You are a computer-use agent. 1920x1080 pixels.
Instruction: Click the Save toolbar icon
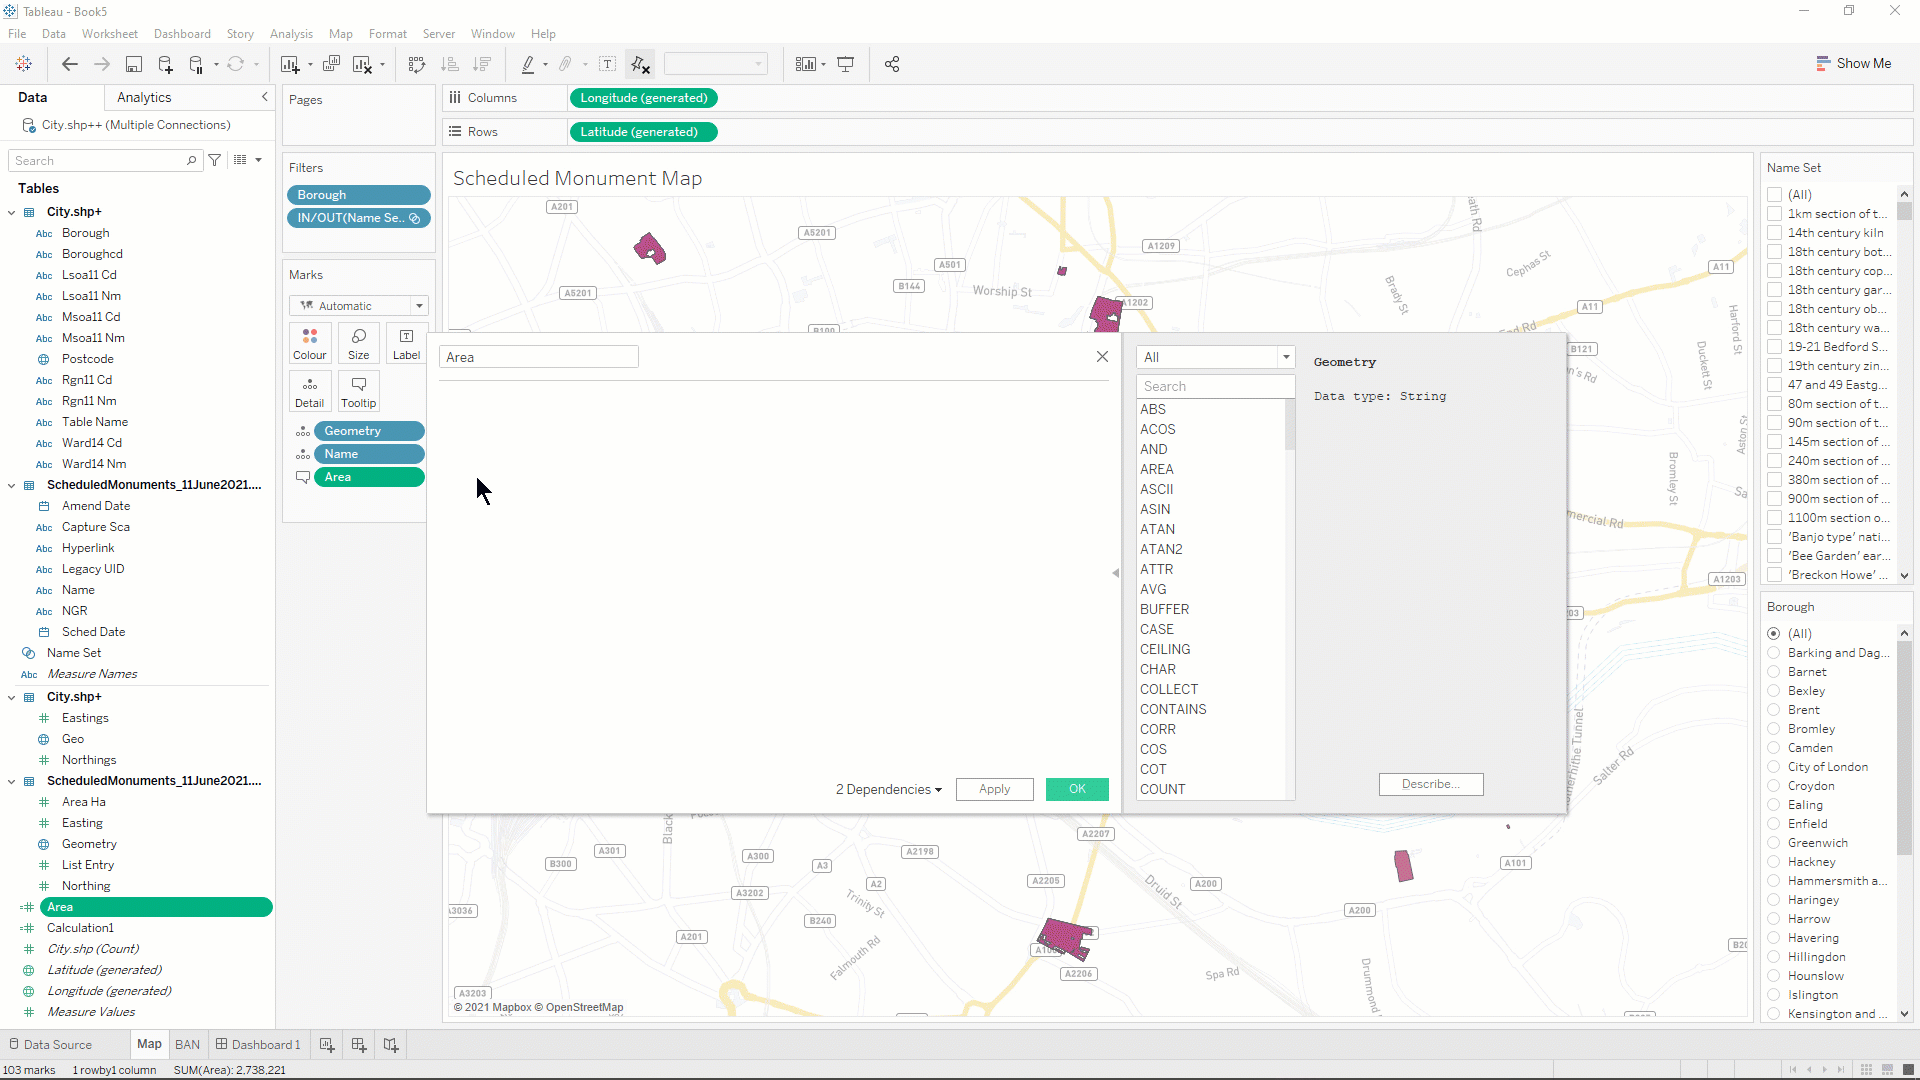click(x=133, y=64)
